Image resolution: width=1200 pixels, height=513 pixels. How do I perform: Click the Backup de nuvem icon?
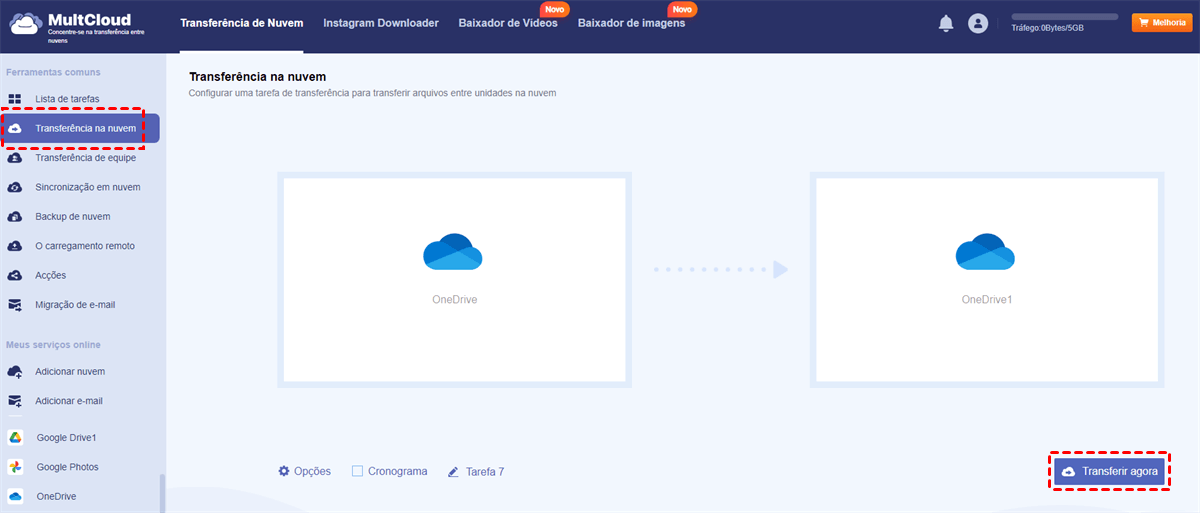(14, 216)
